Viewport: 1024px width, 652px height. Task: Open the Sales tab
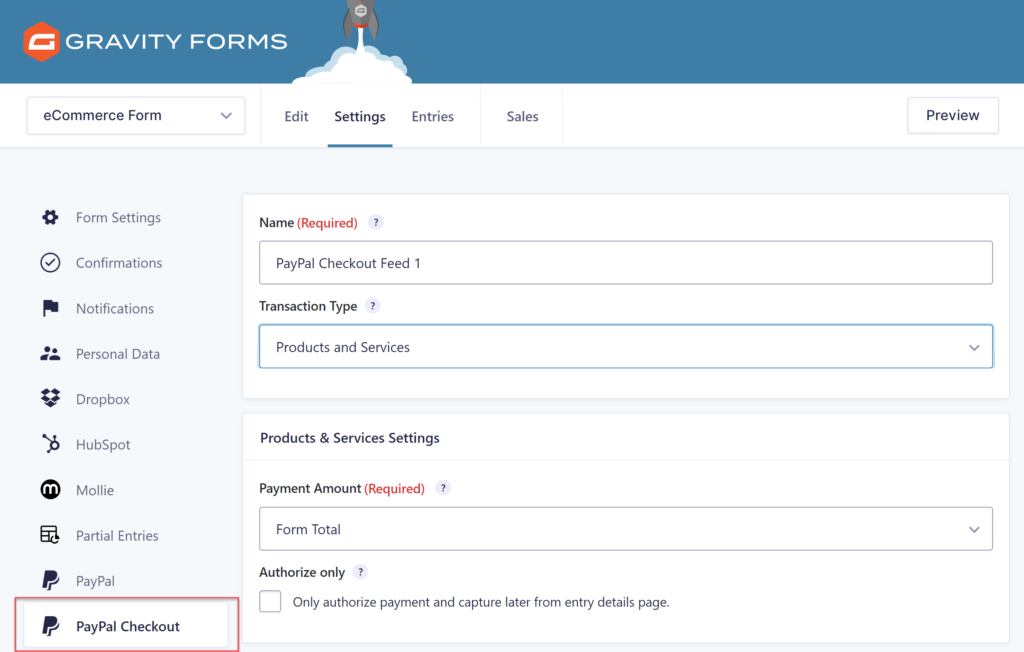521,116
